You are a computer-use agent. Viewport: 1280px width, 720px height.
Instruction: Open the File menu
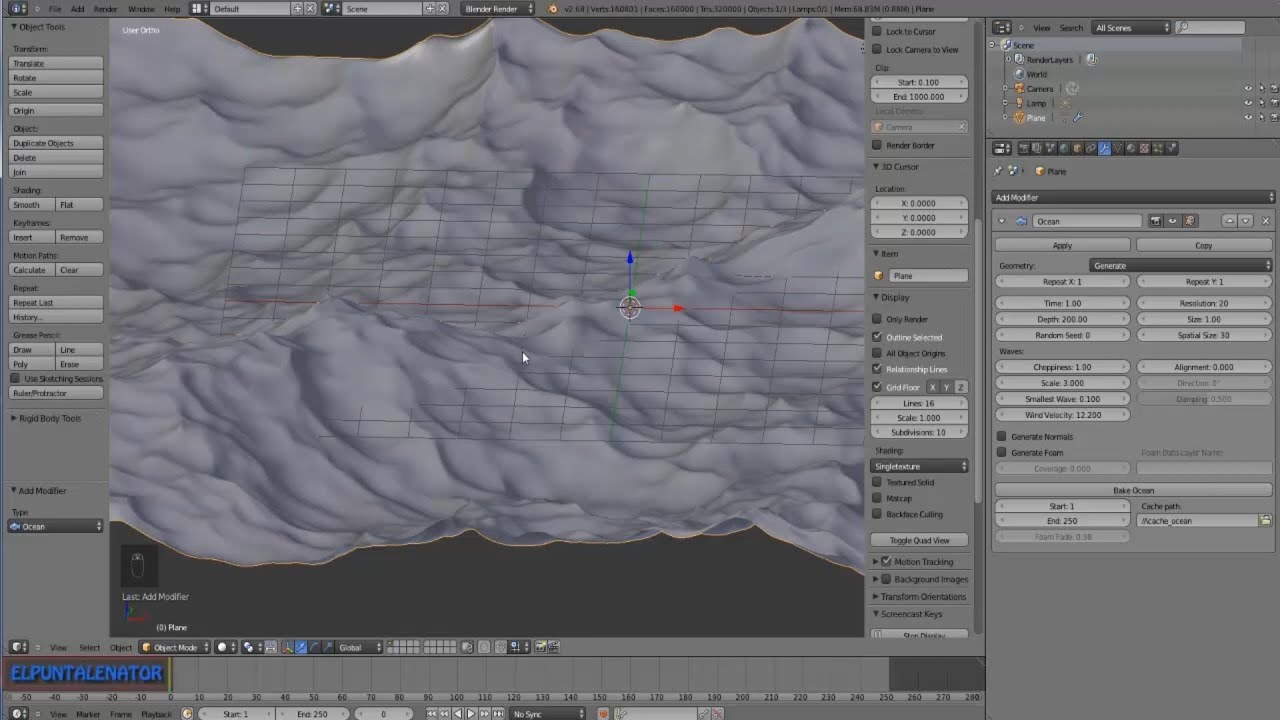[55, 9]
